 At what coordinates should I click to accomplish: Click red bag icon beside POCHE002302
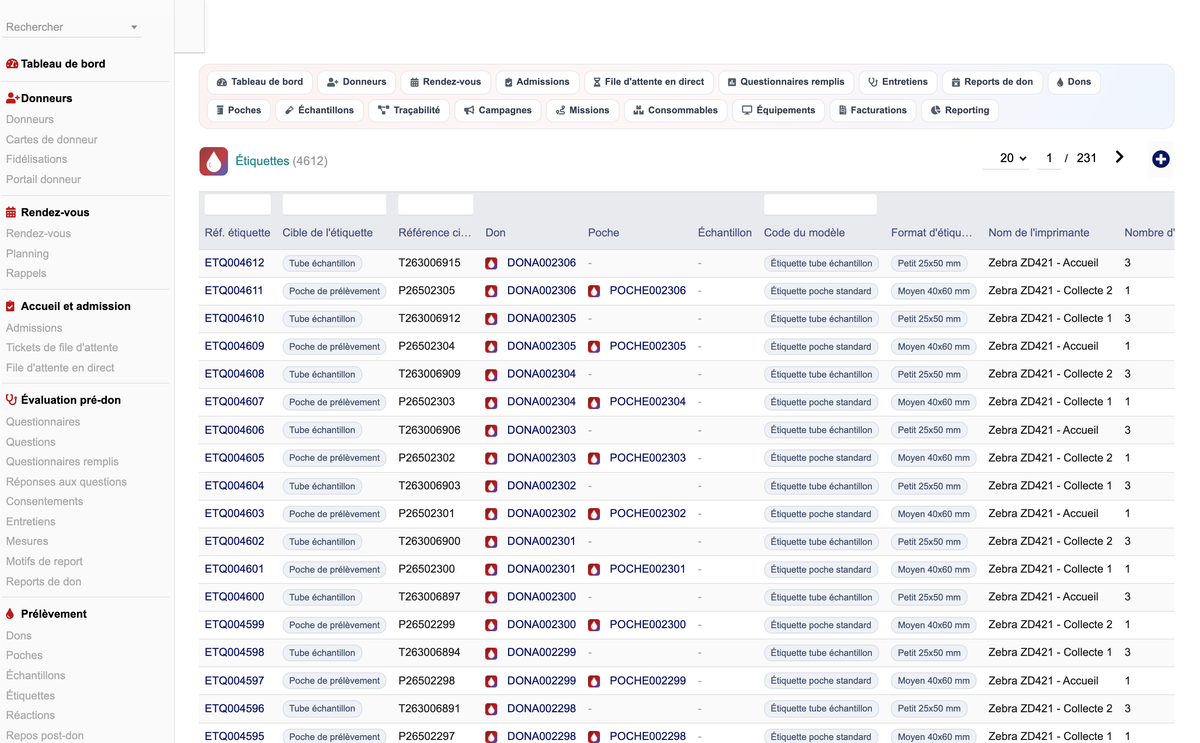click(x=594, y=514)
